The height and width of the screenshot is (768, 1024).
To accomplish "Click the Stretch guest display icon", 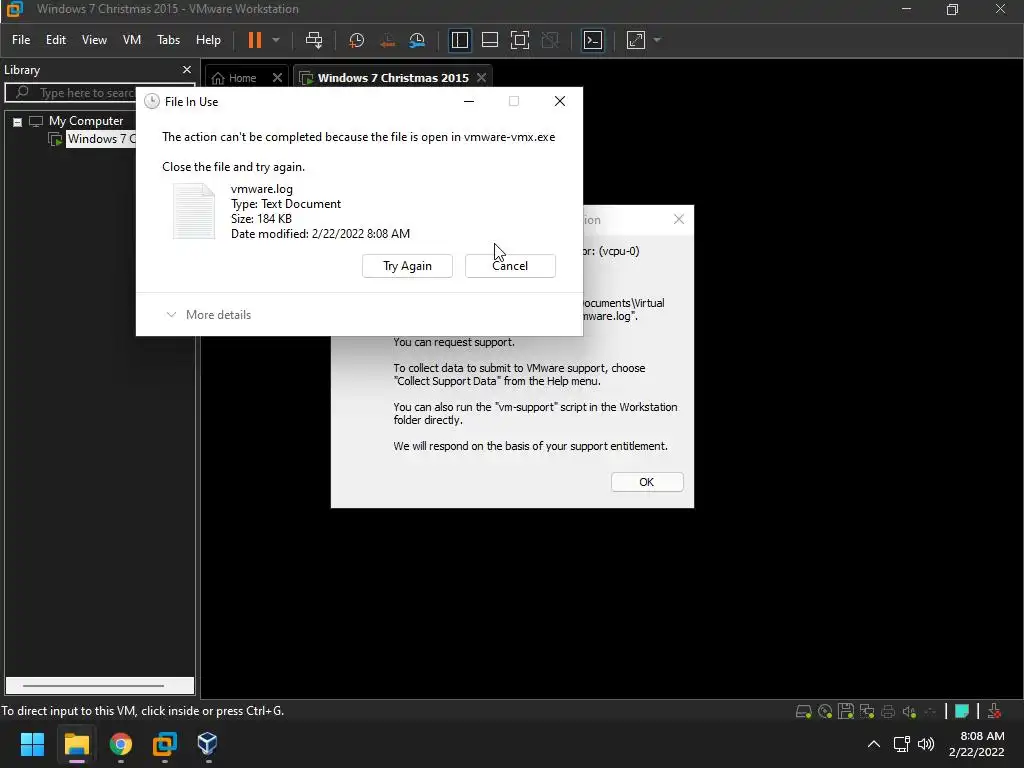I will coord(635,40).
